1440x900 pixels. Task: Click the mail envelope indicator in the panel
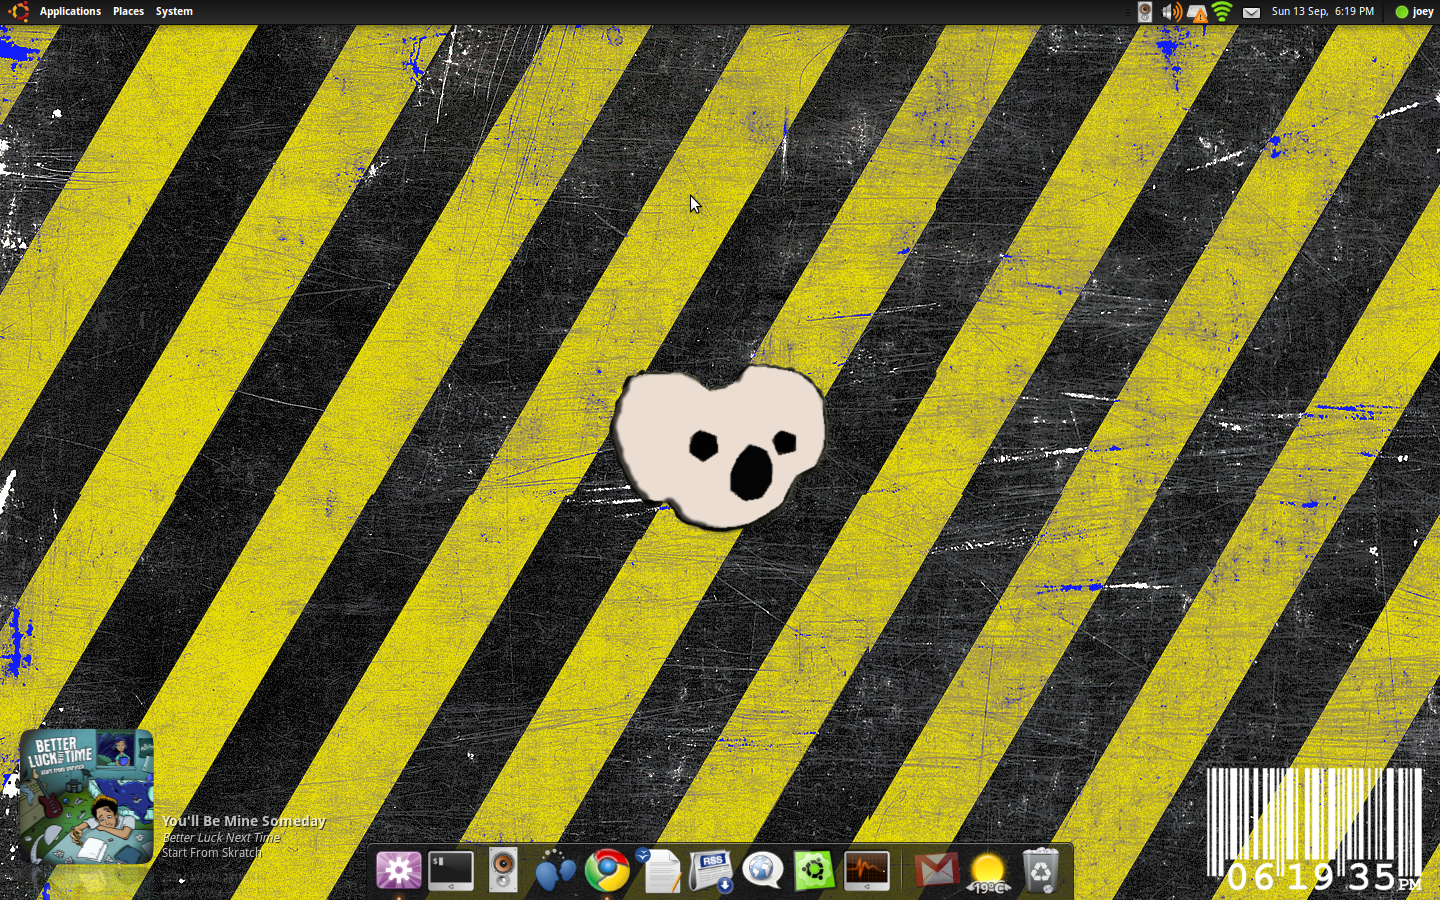point(1251,13)
